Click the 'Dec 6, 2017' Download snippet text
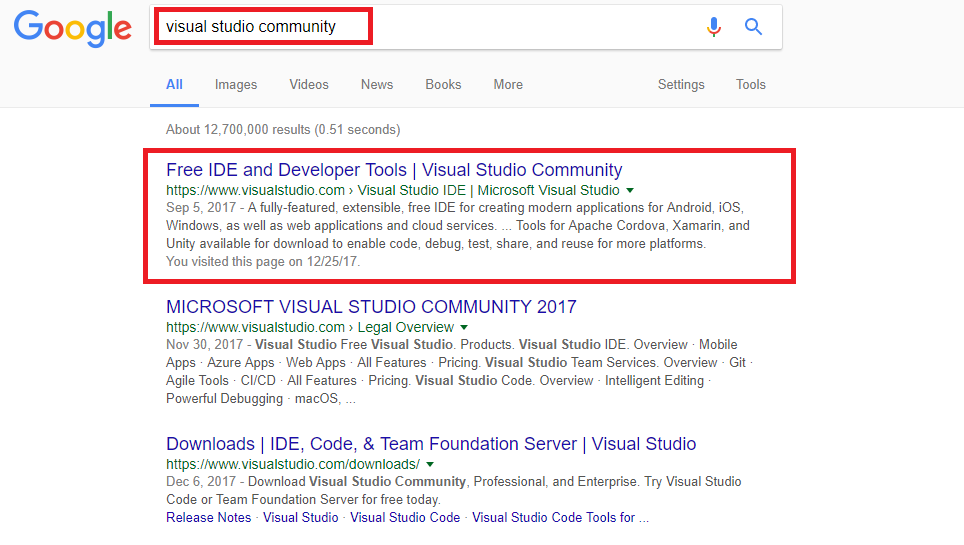 pos(454,490)
